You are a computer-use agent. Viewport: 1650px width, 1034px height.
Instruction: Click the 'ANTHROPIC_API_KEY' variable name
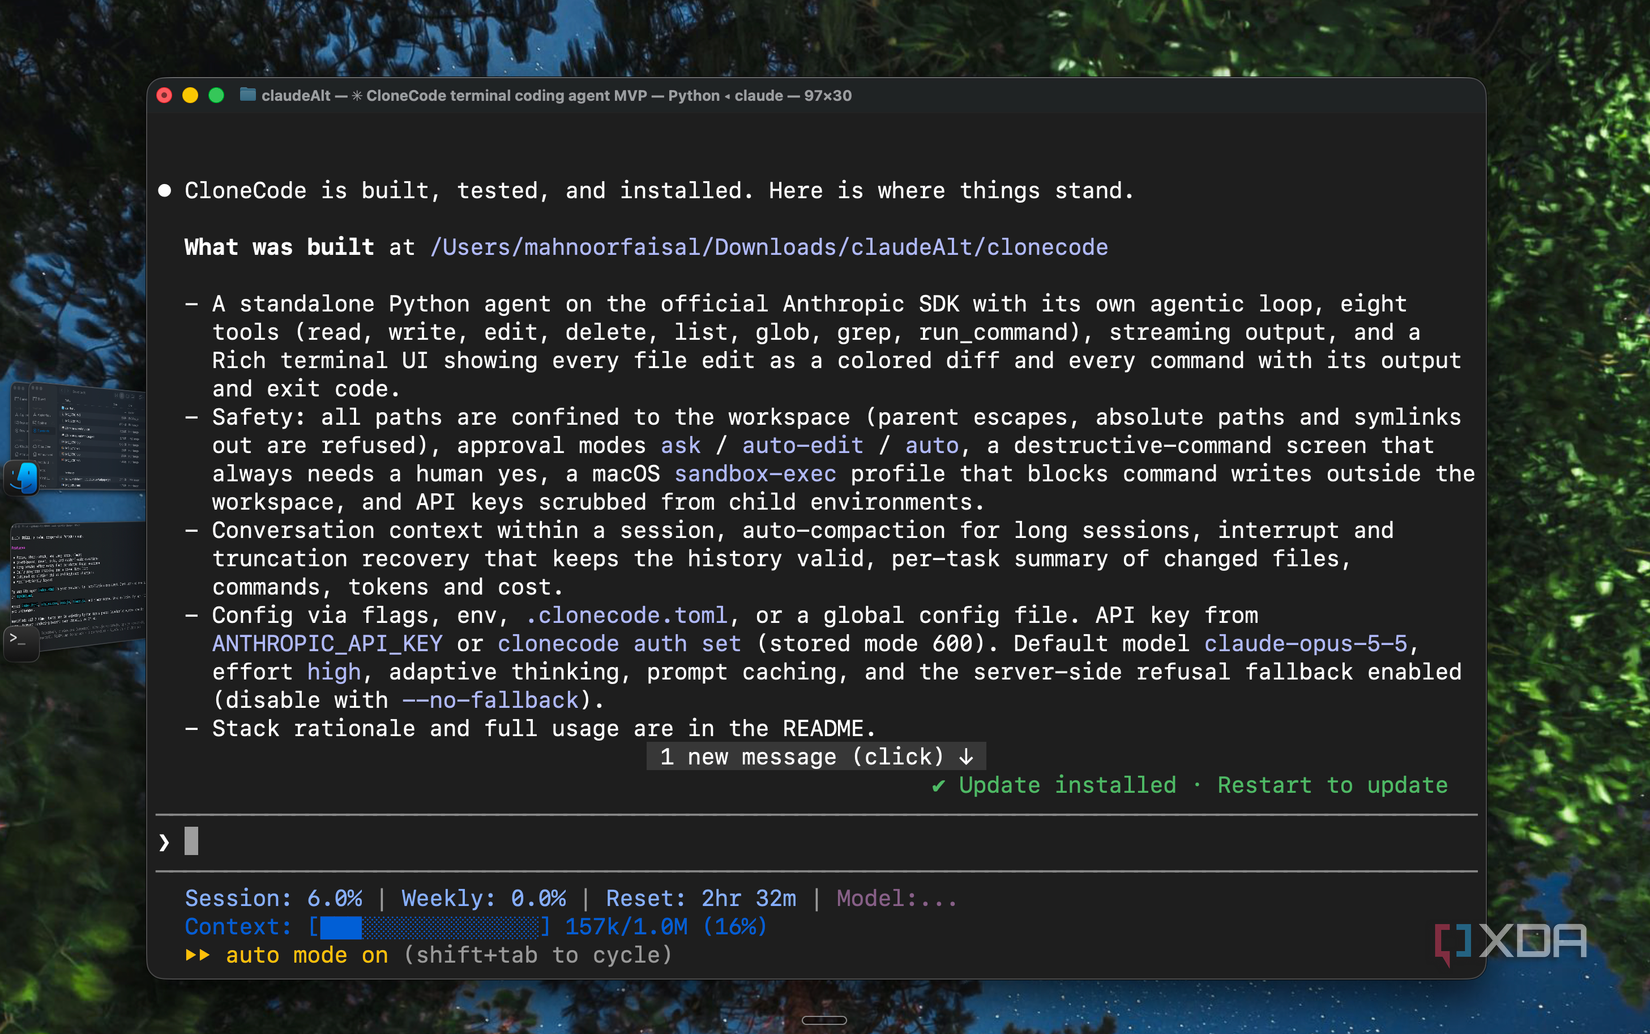[327, 643]
